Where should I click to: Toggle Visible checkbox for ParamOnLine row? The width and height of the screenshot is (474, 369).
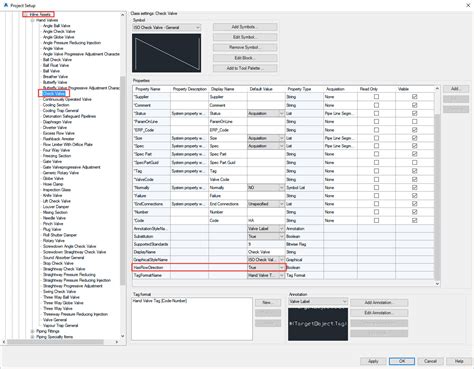coord(414,121)
